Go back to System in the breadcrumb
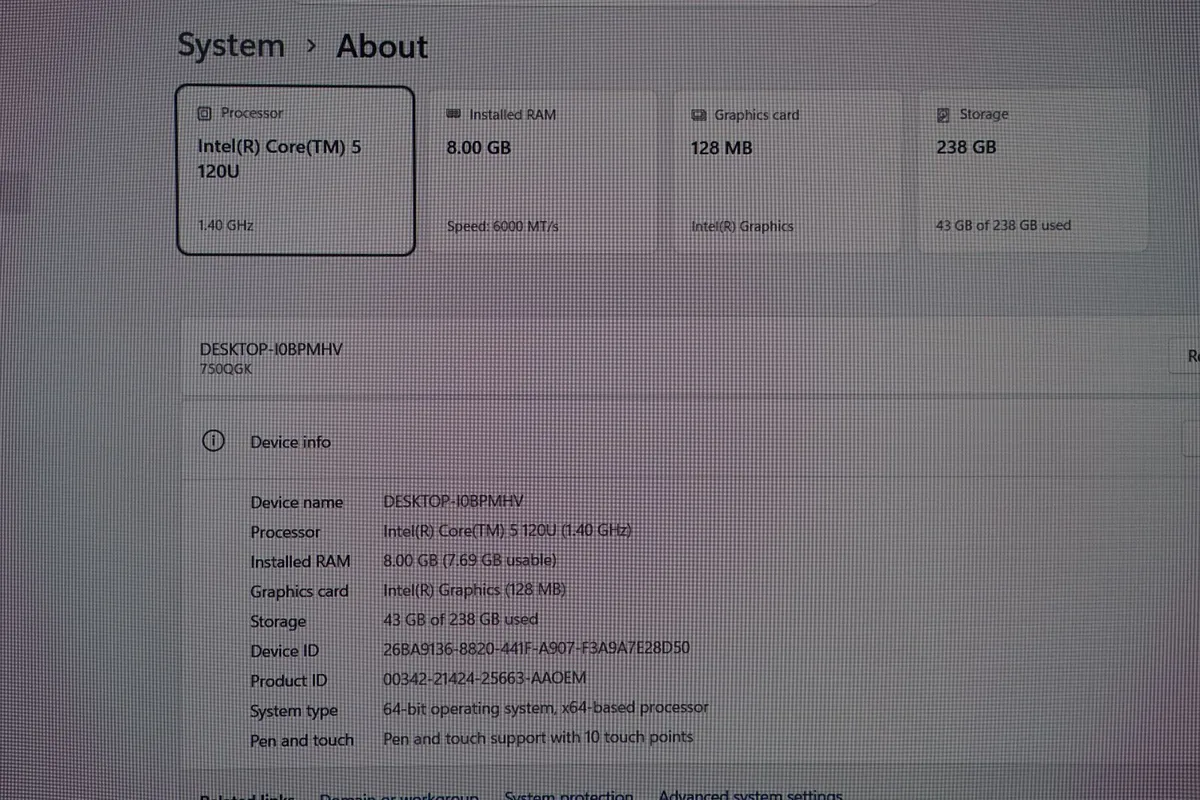The image size is (1200, 800). point(231,46)
